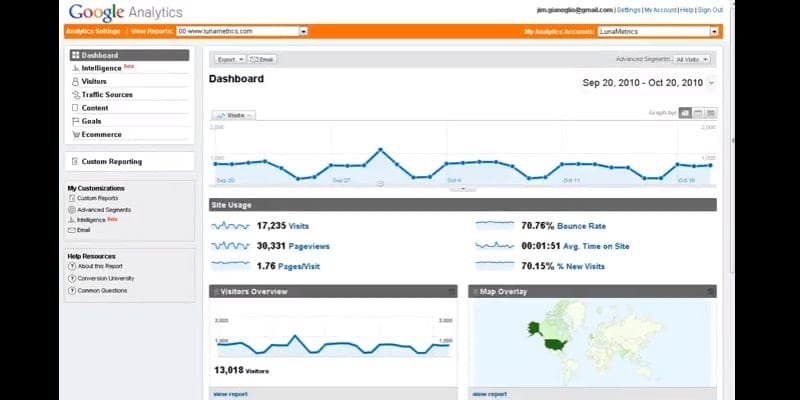
Task: Click the Dashboard grid icon
Action: click(x=76, y=55)
